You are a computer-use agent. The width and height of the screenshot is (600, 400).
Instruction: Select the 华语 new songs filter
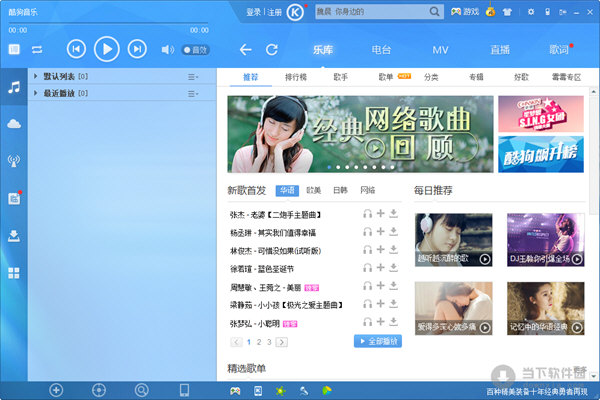click(287, 190)
